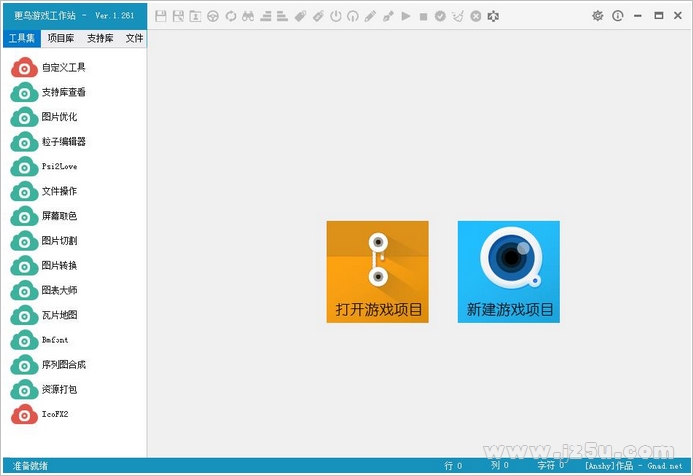Minimize the workstation window

point(637,16)
